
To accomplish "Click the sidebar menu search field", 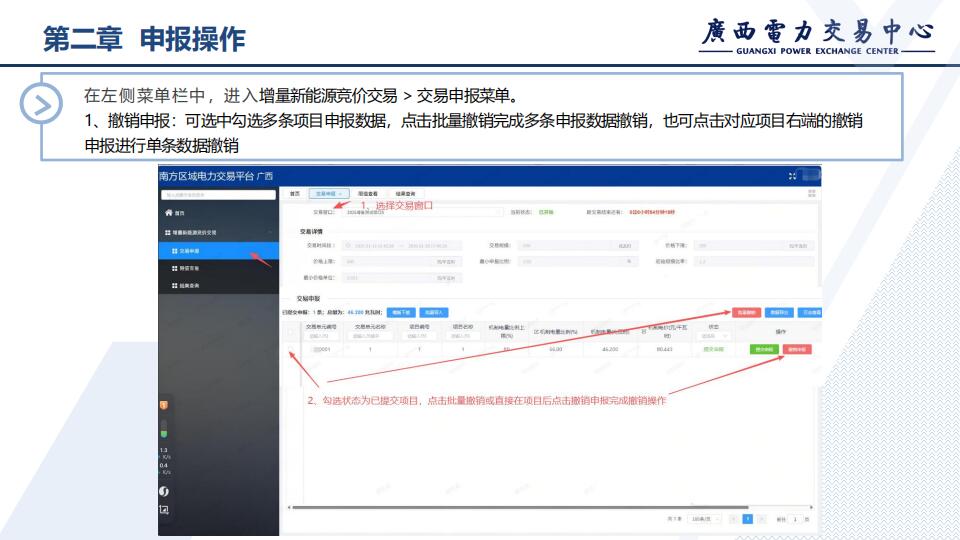I will click(215, 194).
